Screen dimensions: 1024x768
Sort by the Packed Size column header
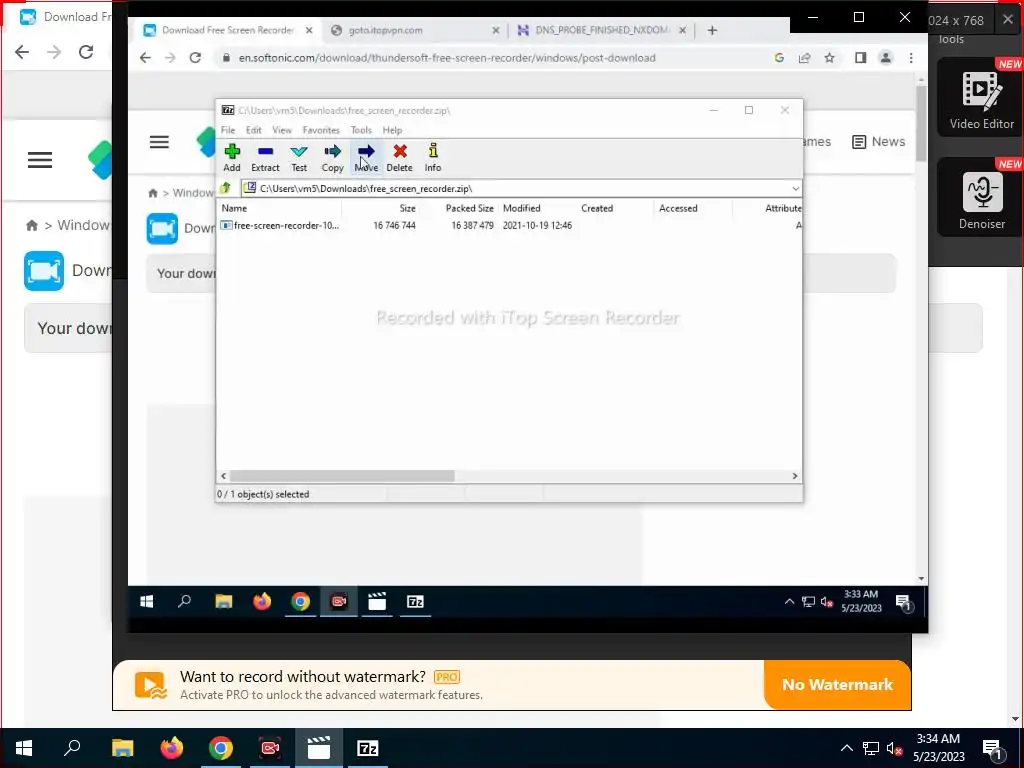click(x=470, y=208)
